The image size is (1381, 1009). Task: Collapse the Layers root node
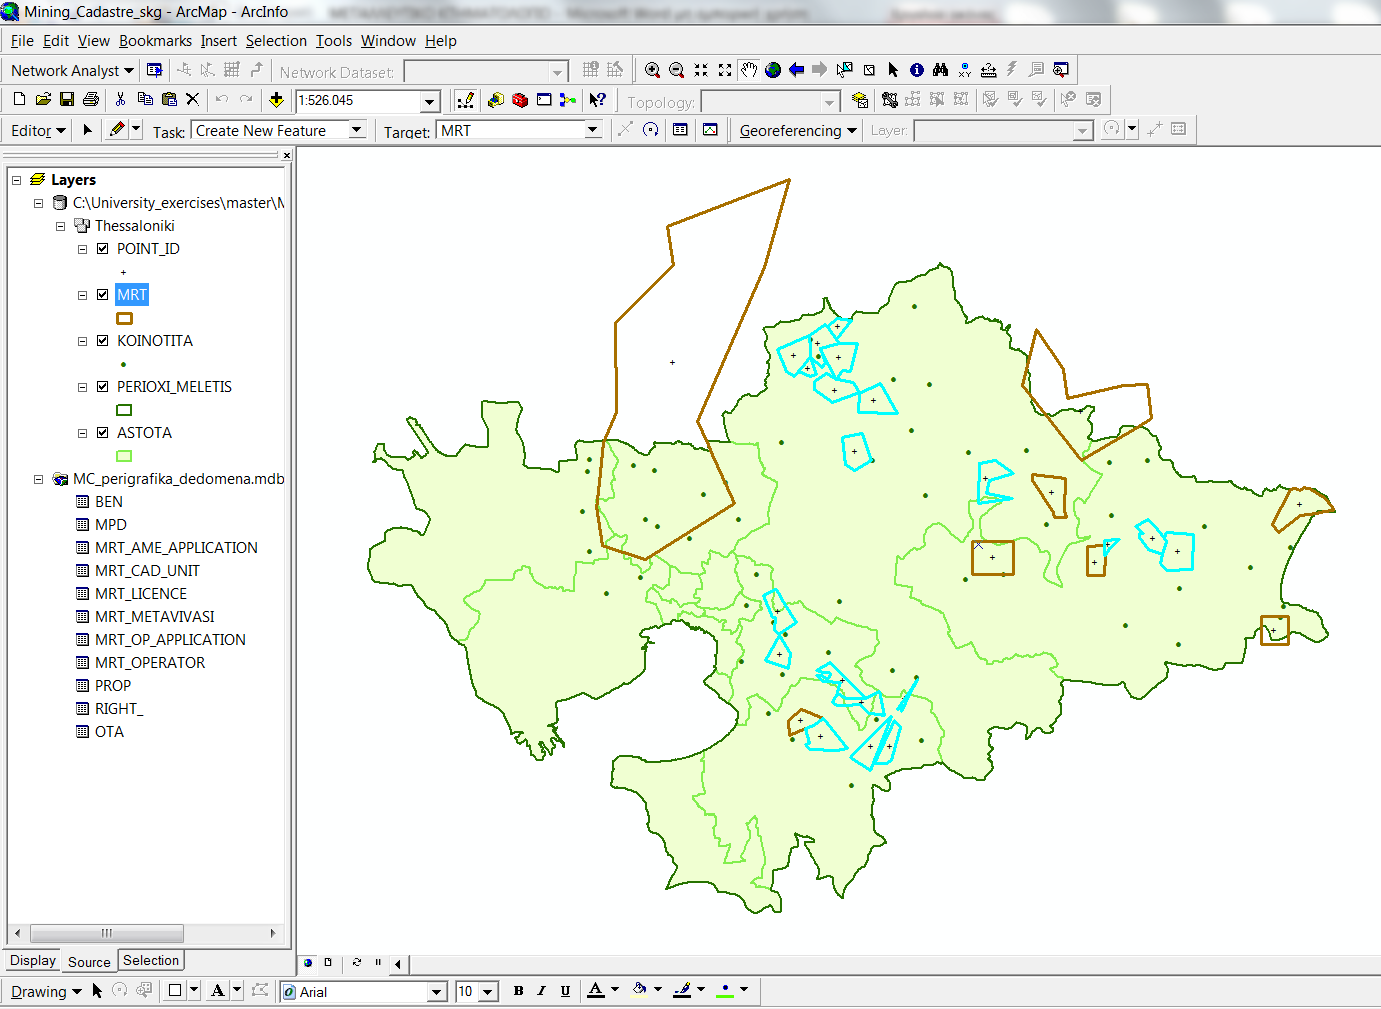click(x=16, y=180)
